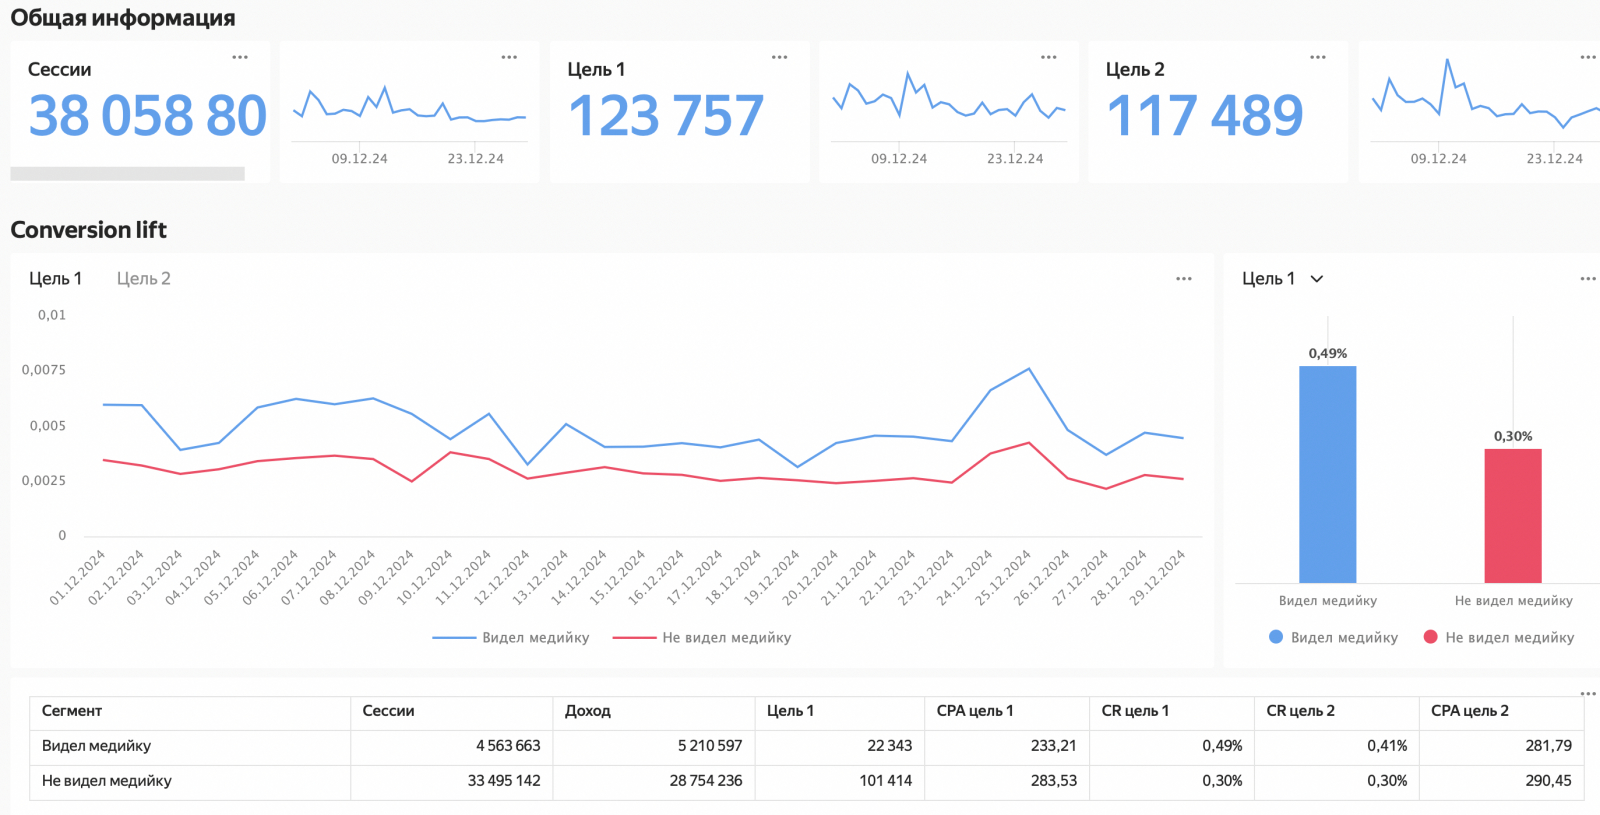
Task: Expand the Цель 1 dropdown above bar chart
Action: 1283,279
